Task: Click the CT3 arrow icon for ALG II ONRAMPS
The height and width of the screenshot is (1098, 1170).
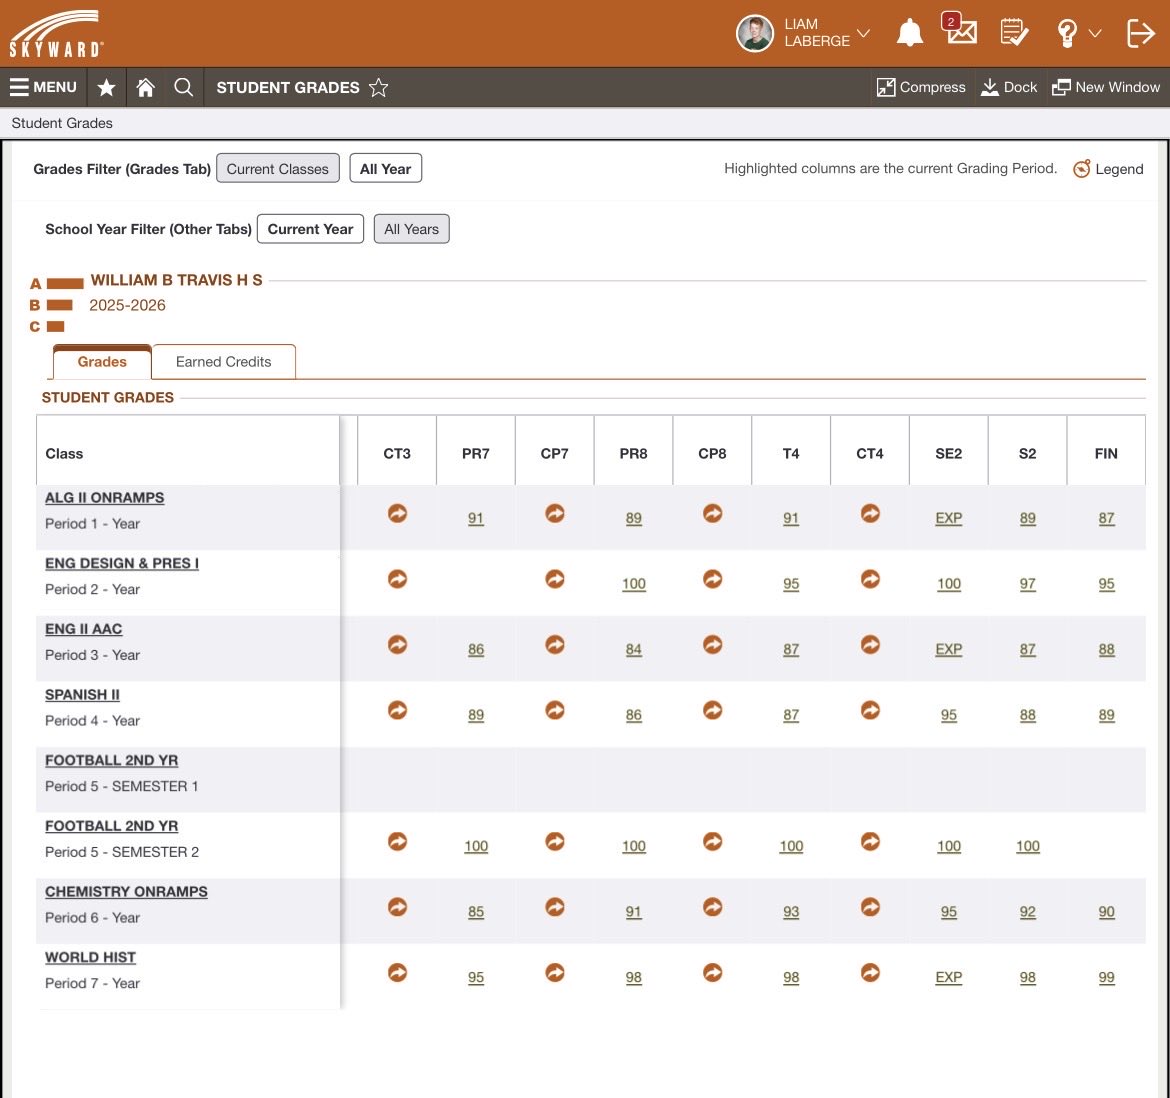Action: pyautogui.click(x=397, y=513)
